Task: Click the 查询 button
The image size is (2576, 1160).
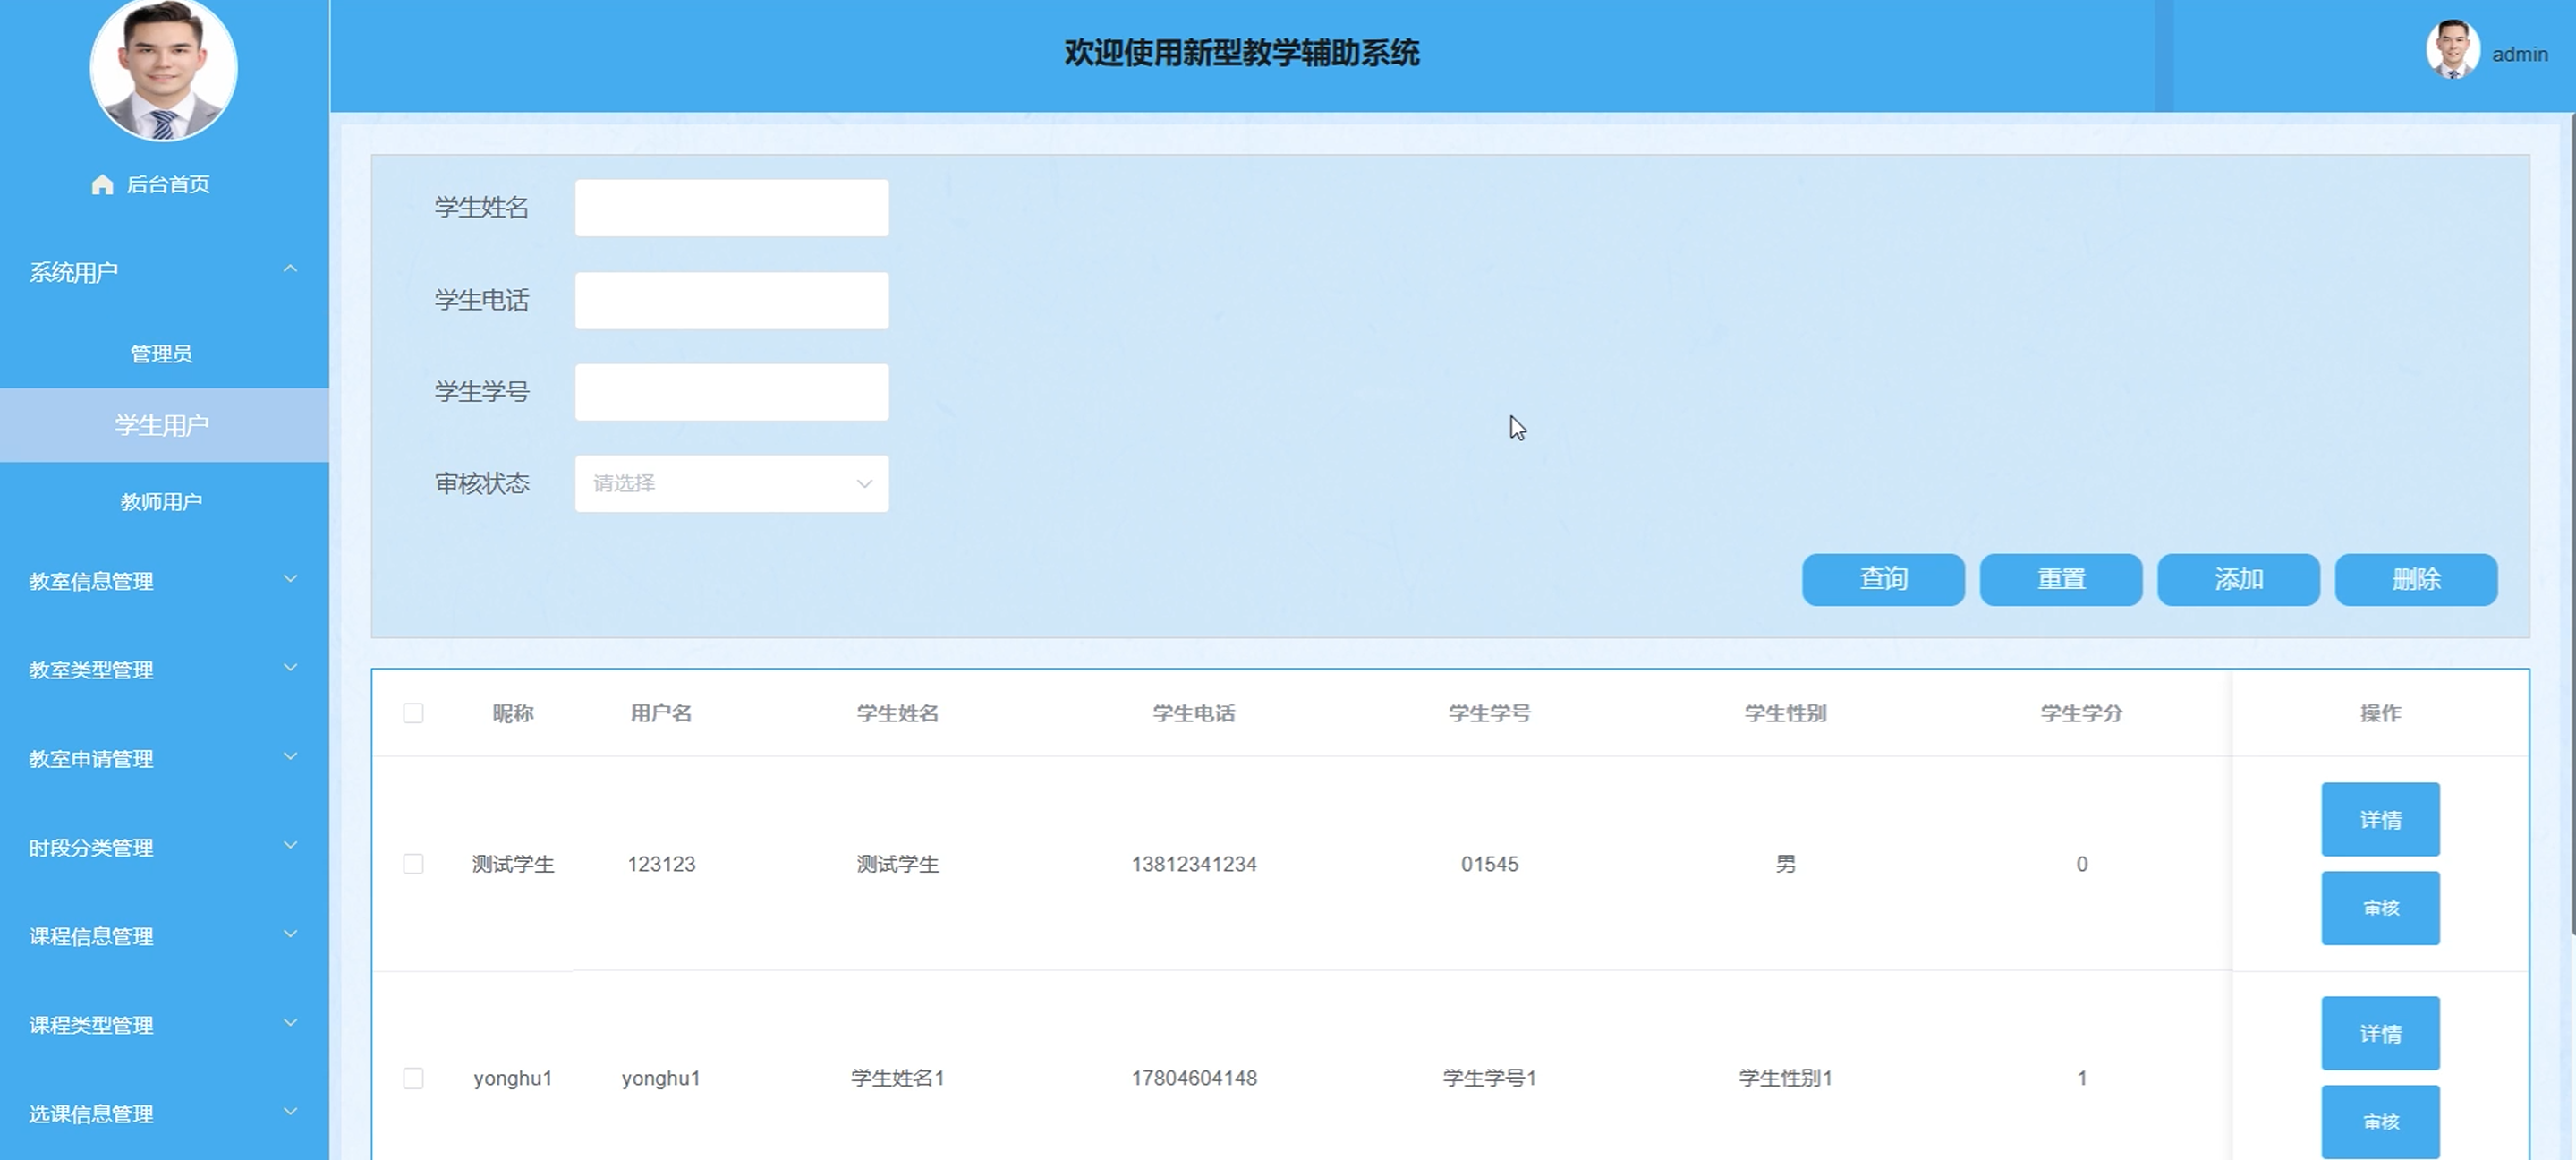Action: [1882, 580]
